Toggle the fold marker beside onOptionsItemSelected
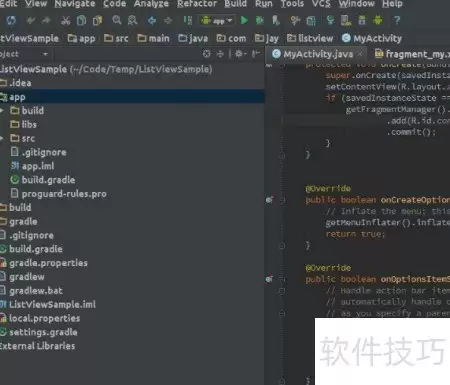 282,279
